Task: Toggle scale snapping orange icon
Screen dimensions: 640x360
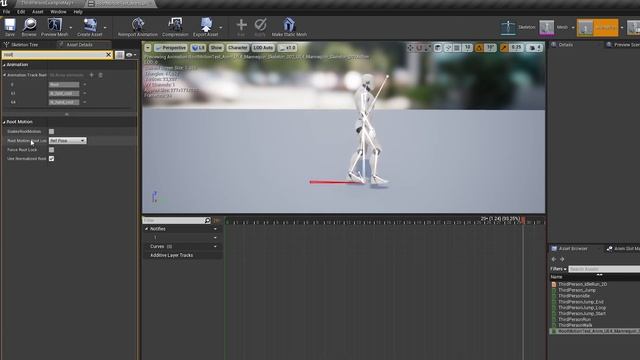Action: 504,48
